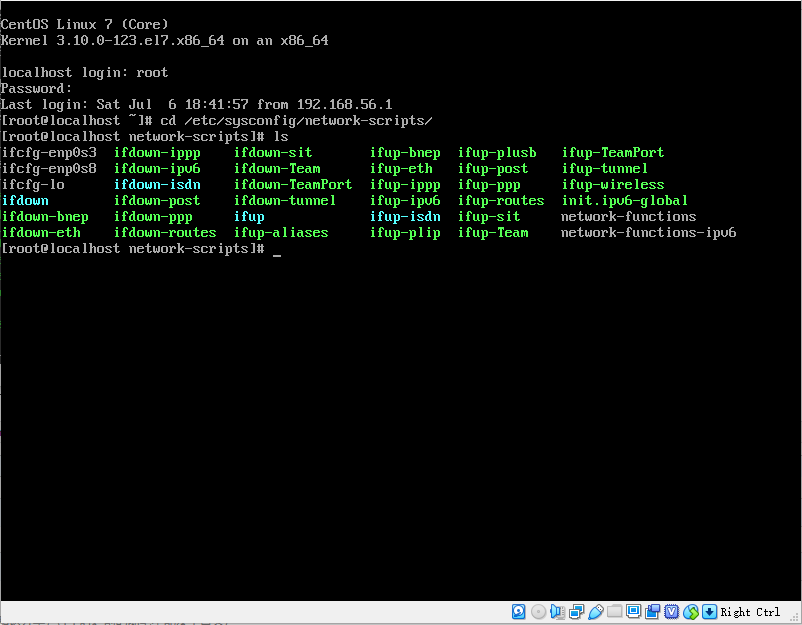The image size is (802, 625).
Task: Click the ifup-bnep script name
Action: (405, 153)
